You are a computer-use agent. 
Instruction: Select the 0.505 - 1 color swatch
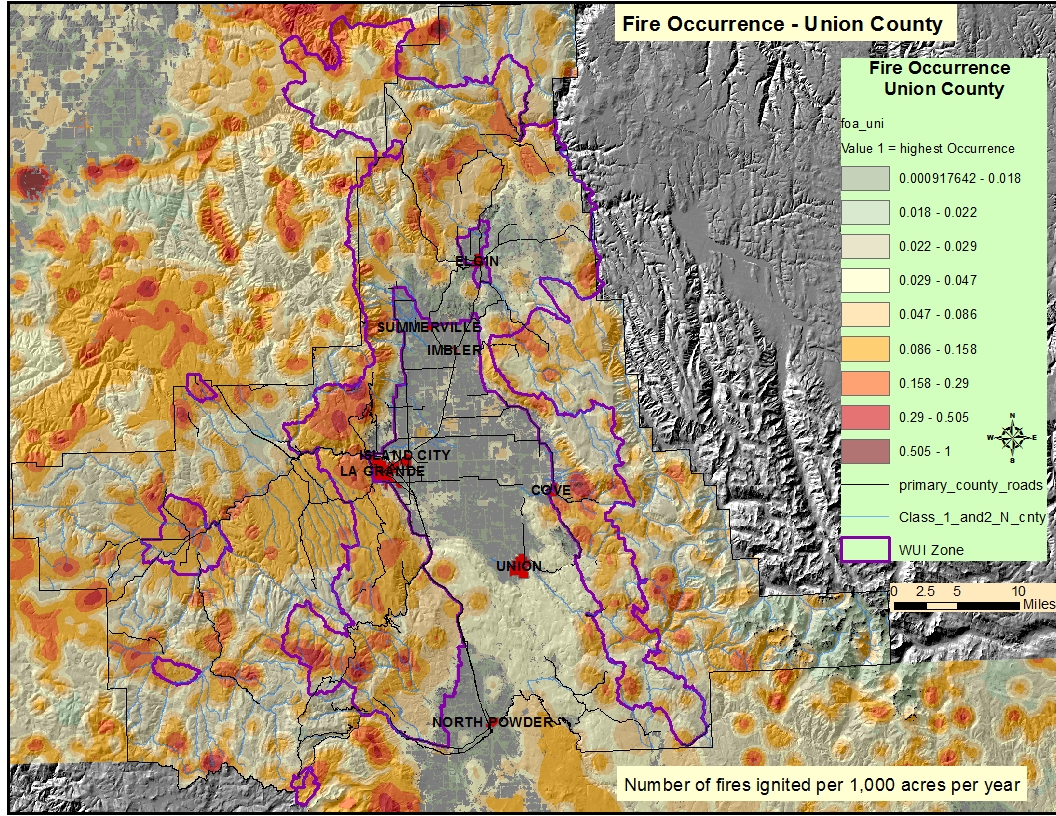point(865,451)
